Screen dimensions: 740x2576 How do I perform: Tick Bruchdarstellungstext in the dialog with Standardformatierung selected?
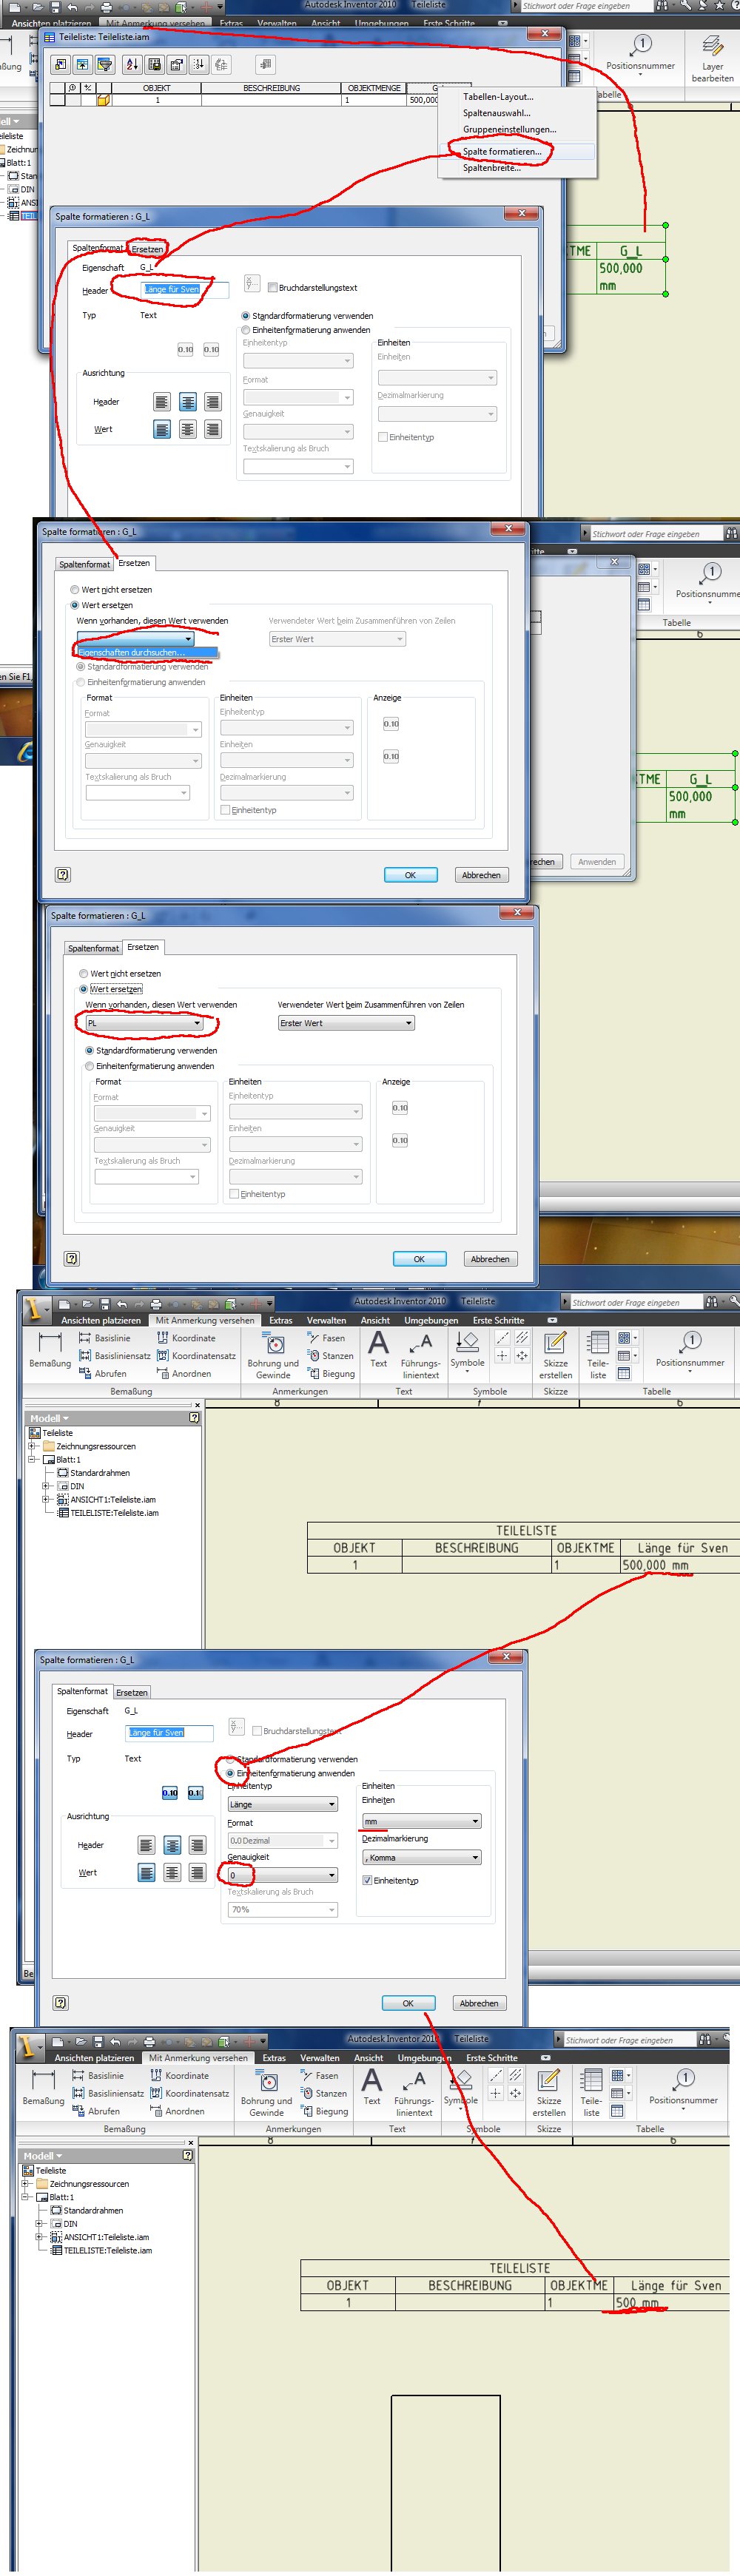tap(272, 288)
